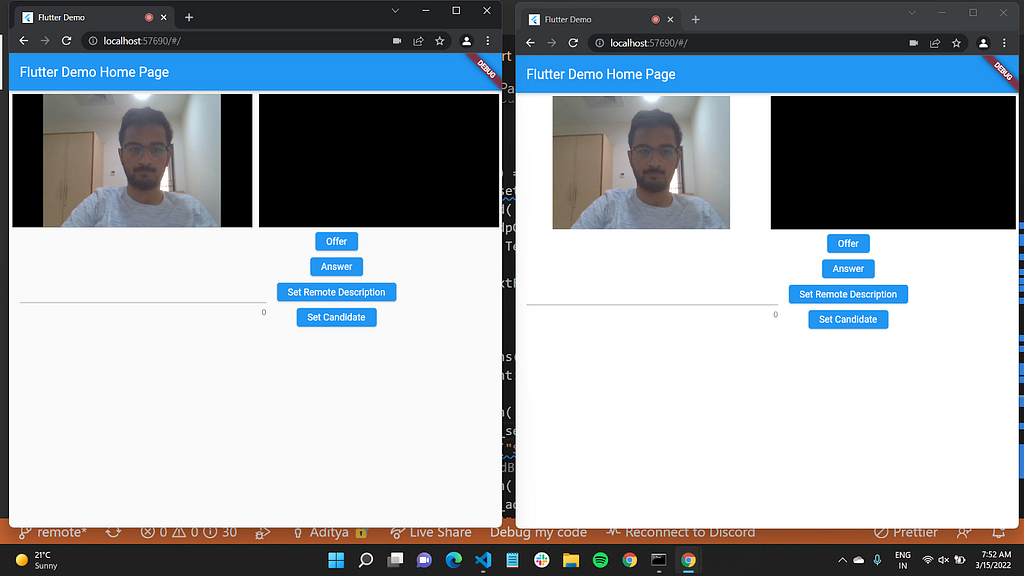Go back in right browser window
Screen dimensions: 1024x576
coord(530,42)
